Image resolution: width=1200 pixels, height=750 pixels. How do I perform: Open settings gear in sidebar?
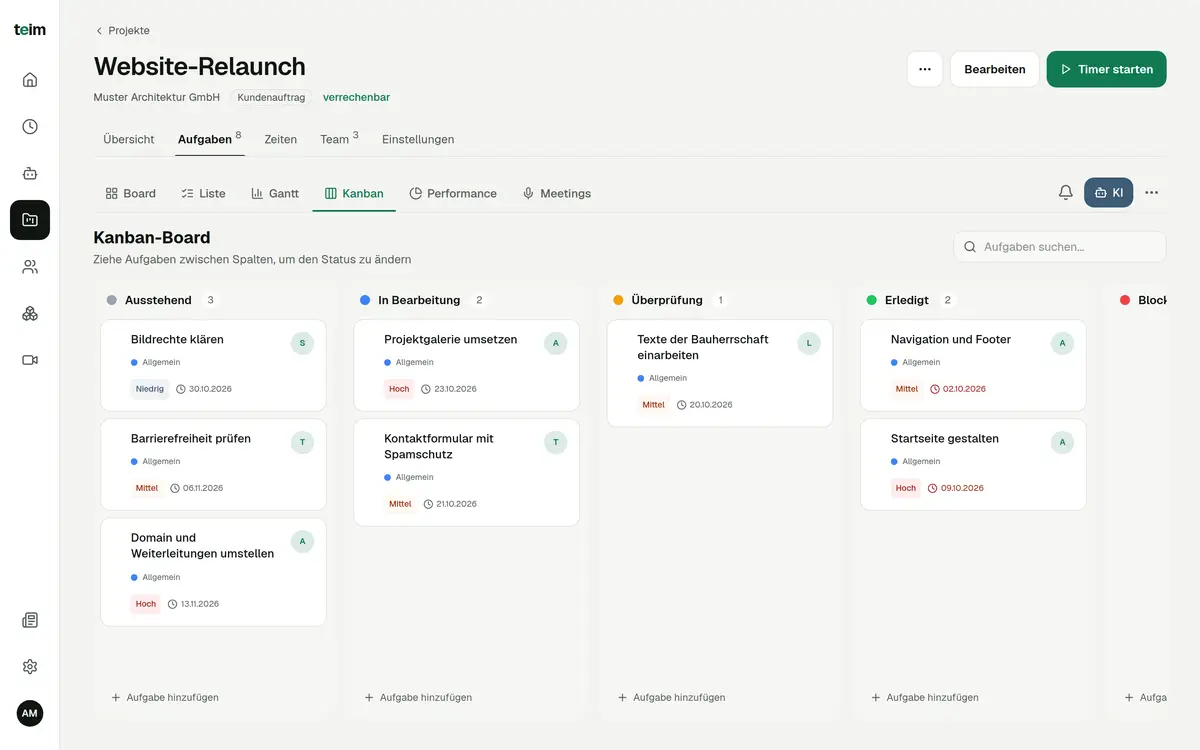30,667
